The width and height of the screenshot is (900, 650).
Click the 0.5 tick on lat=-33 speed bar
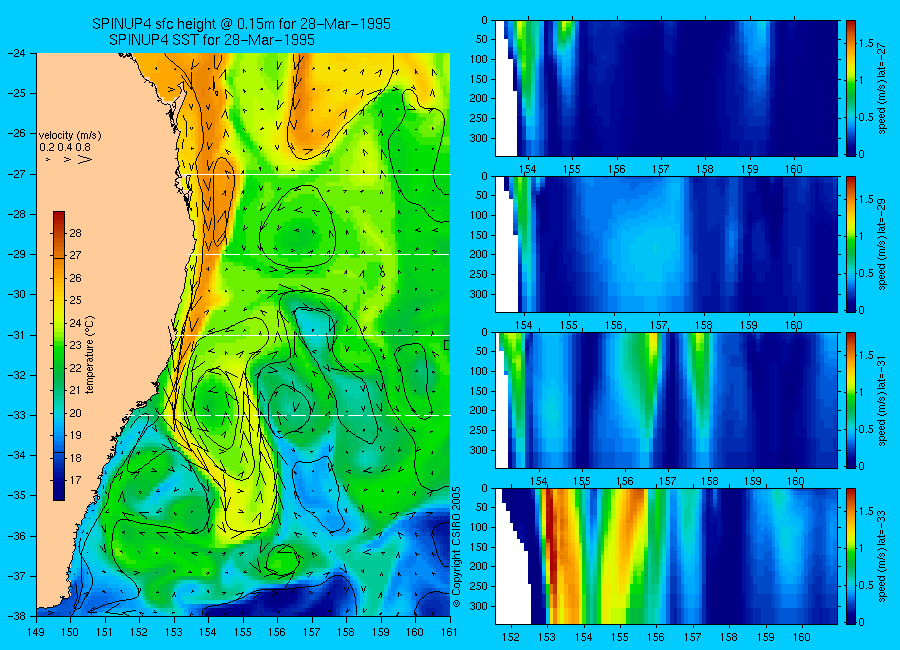[x=866, y=585]
